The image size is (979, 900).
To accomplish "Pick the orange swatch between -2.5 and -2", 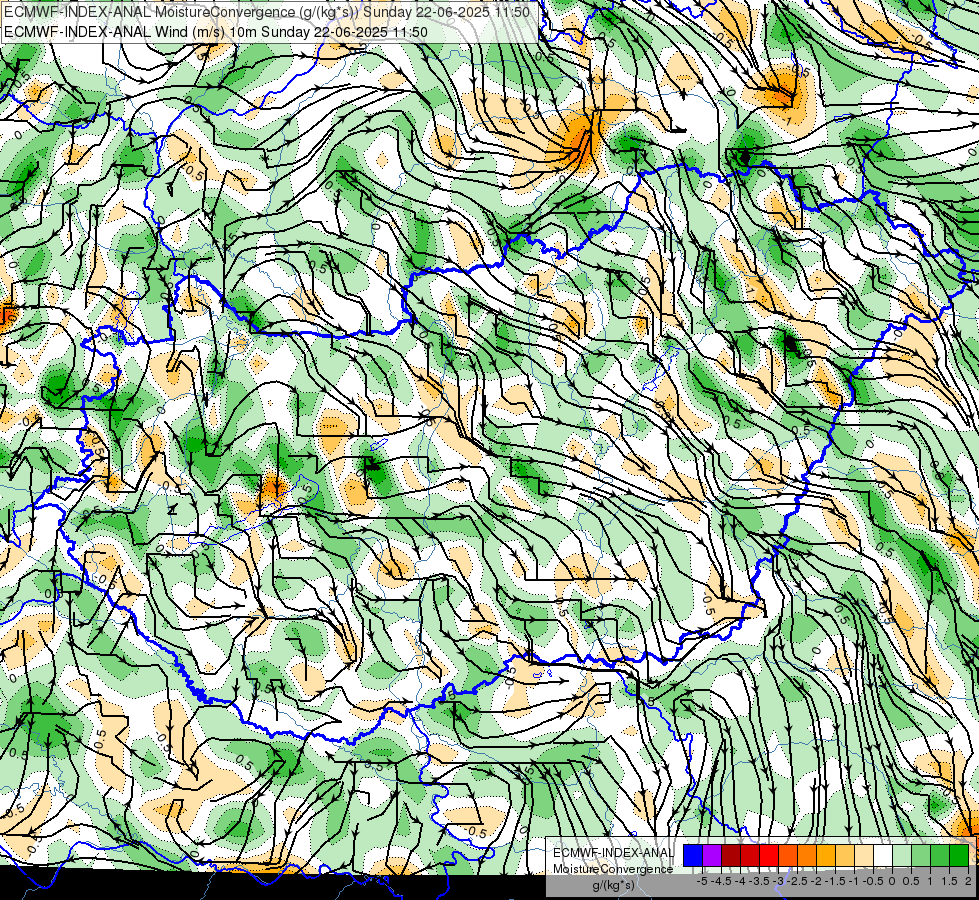I will point(807,856).
